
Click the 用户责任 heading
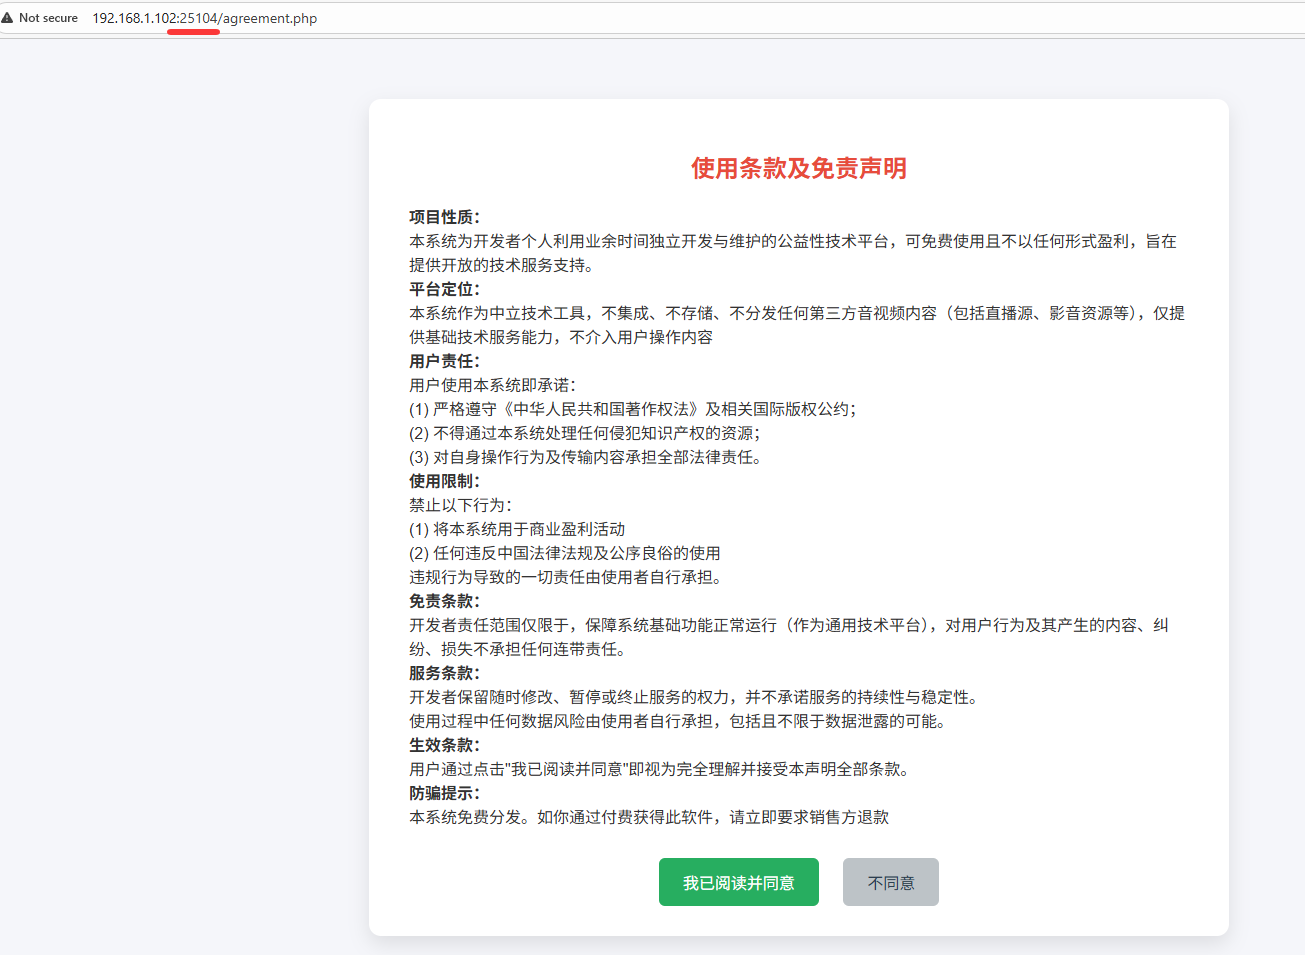pos(444,361)
